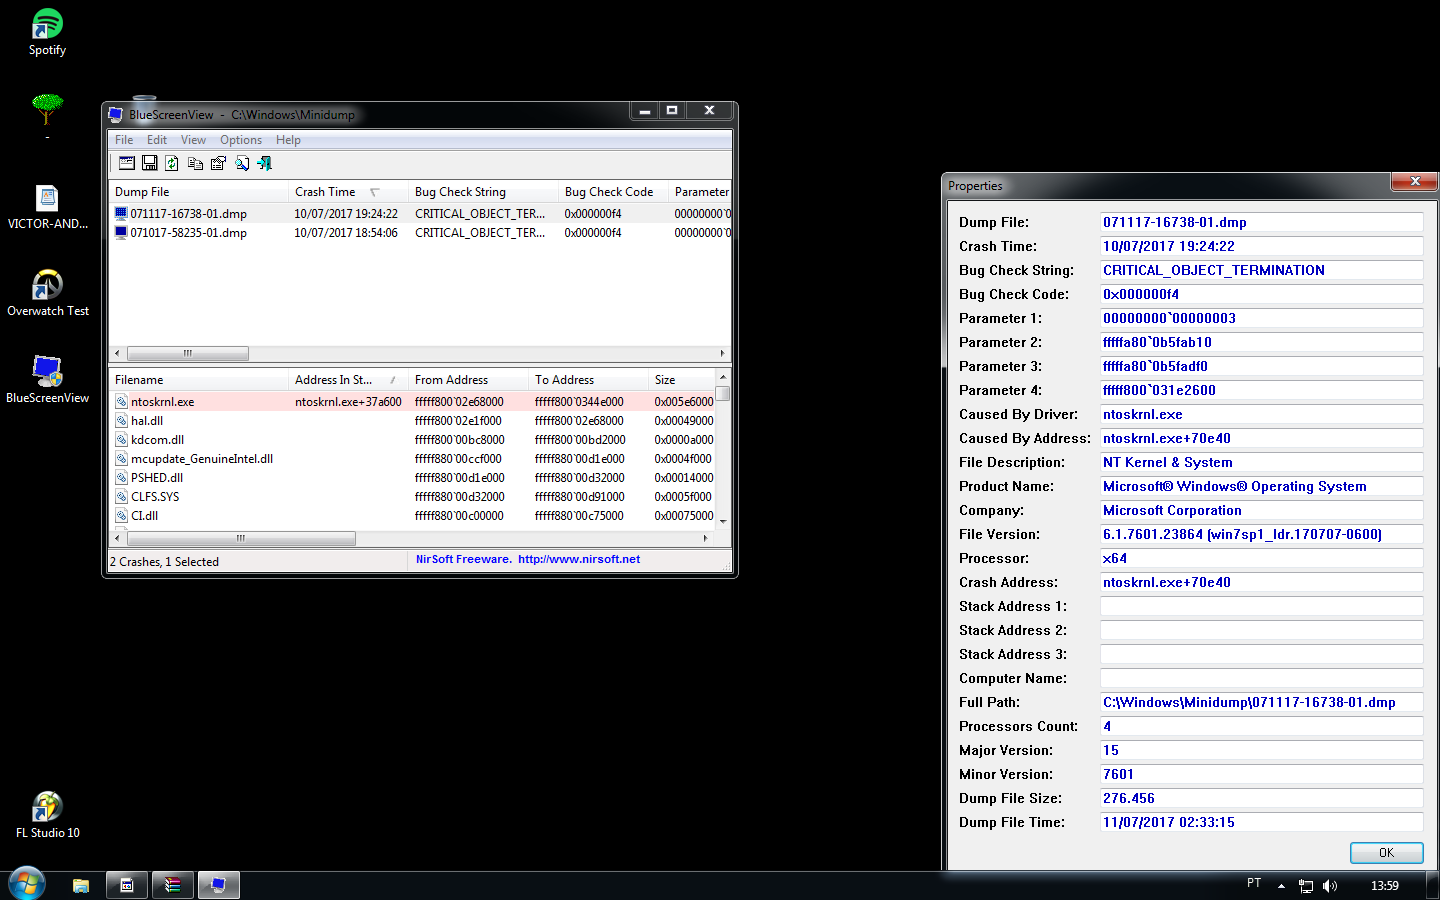The image size is (1440, 900).
Task: Open the Options menu
Action: click(241, 140)
